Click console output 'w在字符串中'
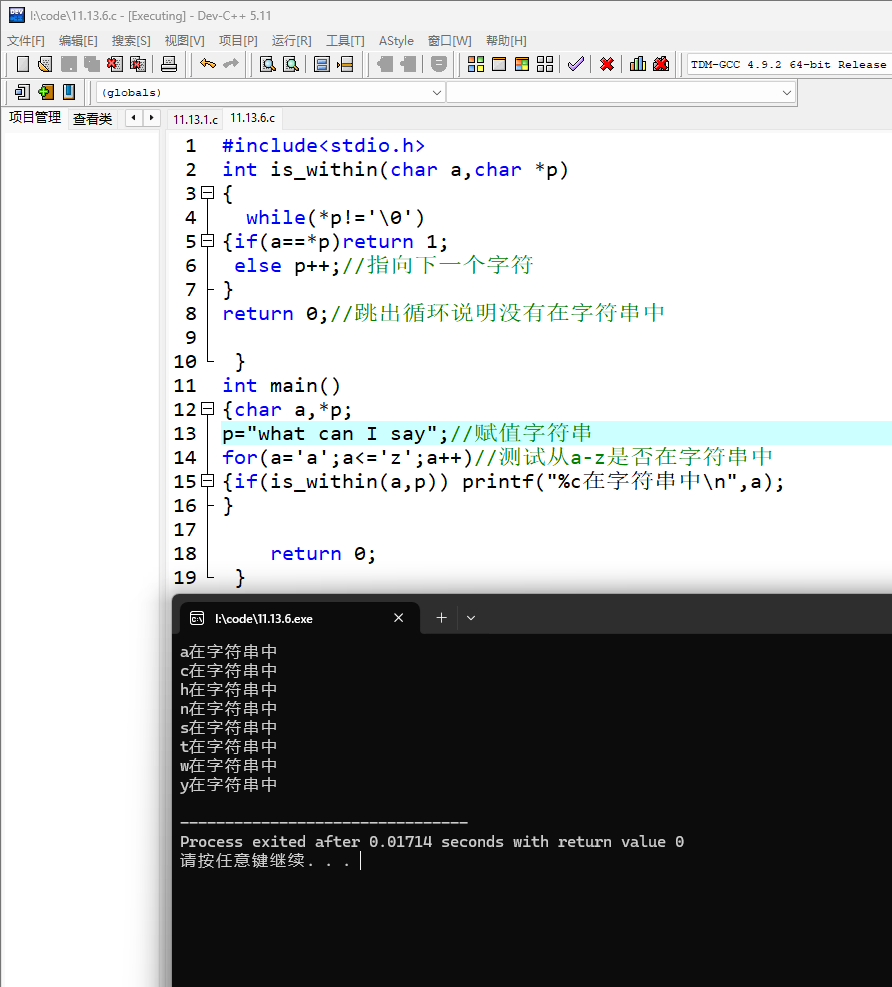Screen dimensions: 892x987 228,765
